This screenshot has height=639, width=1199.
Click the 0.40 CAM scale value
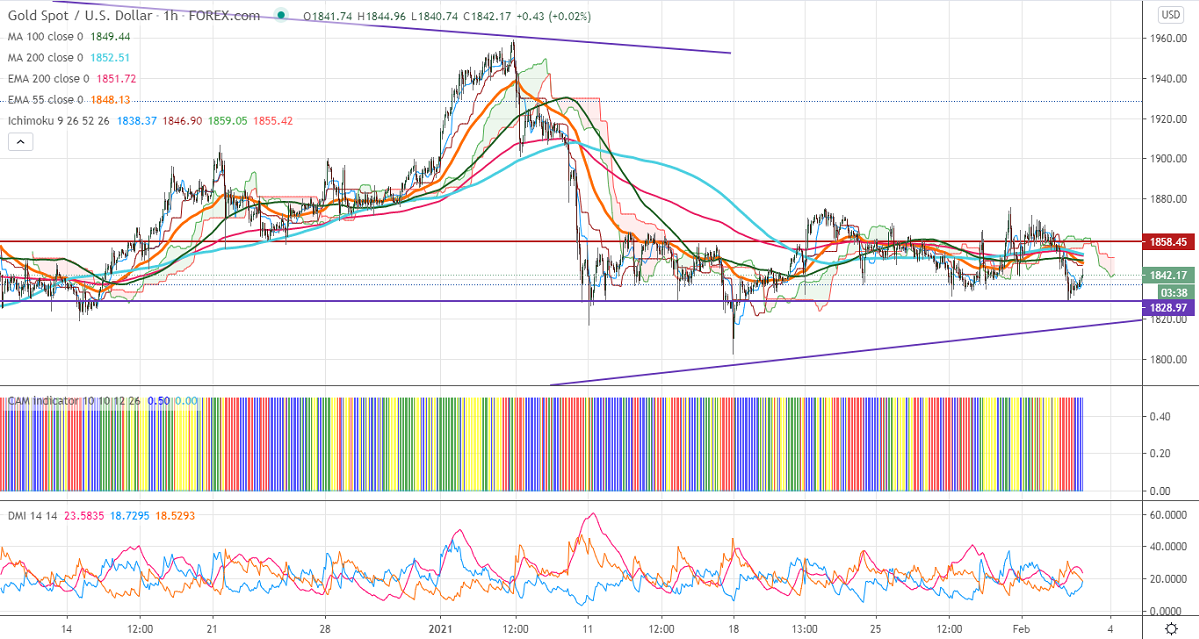point(1160,417)
